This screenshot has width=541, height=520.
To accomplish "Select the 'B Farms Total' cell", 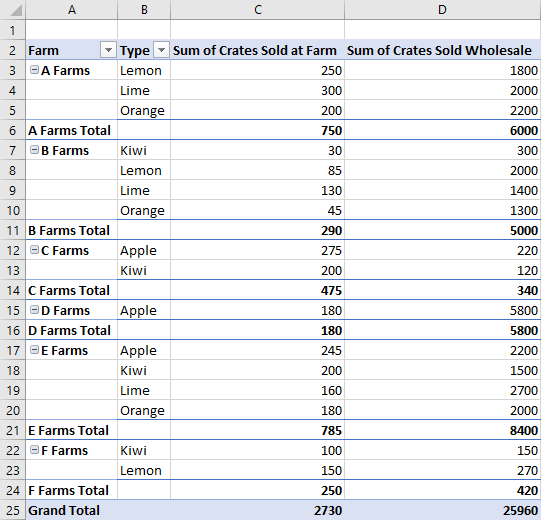I will (71, 230).
